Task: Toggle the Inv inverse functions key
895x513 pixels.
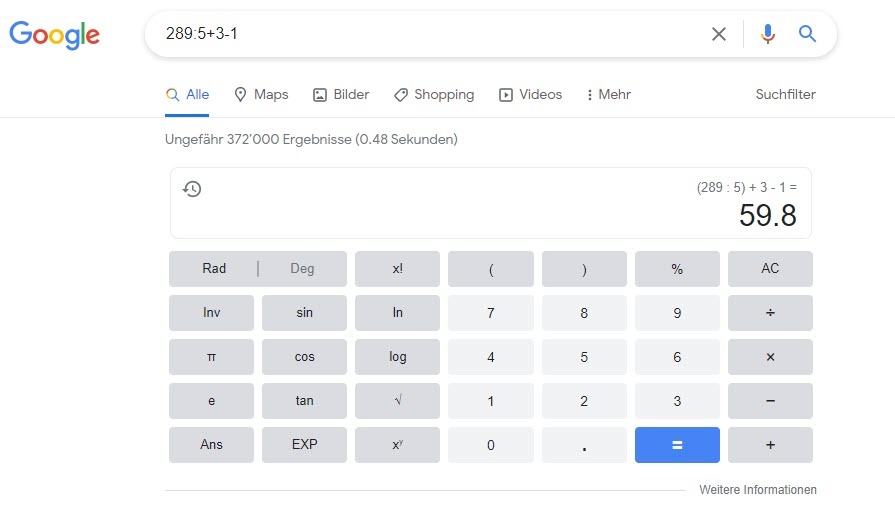Action: pos(211,313)
